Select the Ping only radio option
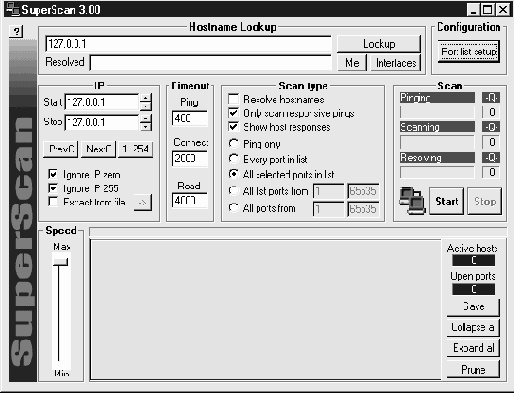This screenshot has width=514, height=393. point(234,143)
